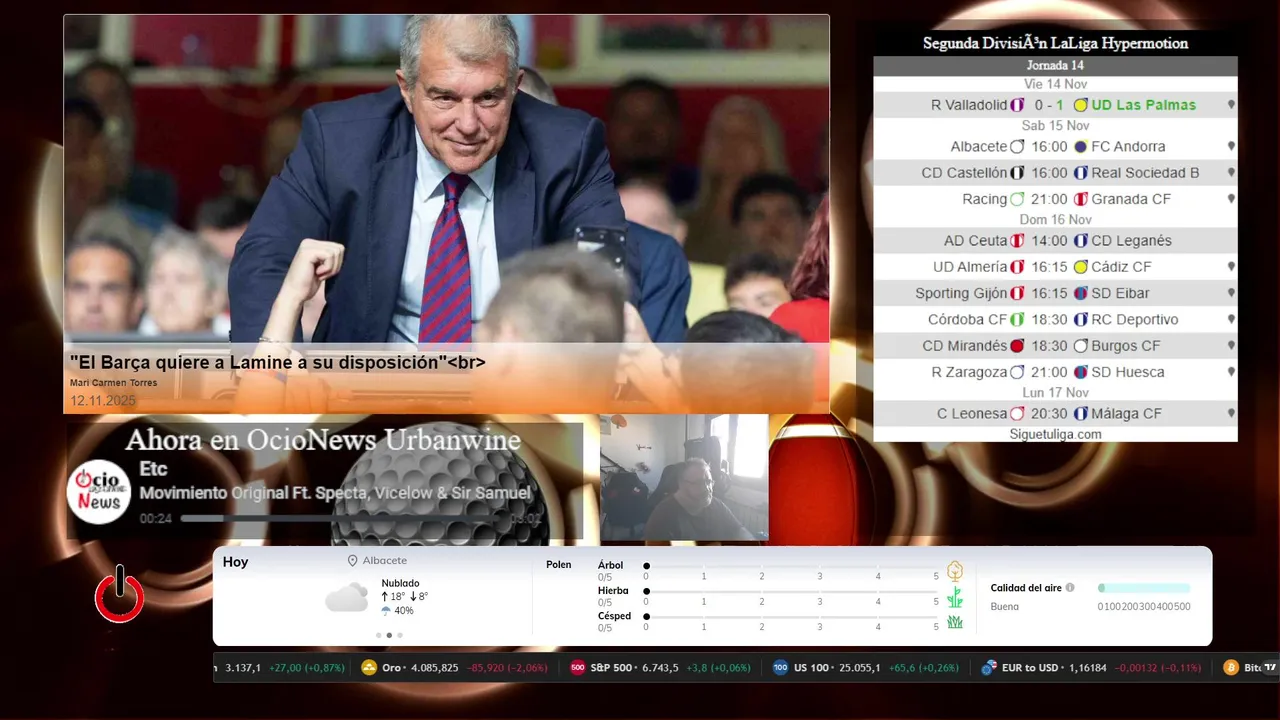Select the third weather carousel dot
Viewport: 1280px width, 720px height.
tap(400, 635)
